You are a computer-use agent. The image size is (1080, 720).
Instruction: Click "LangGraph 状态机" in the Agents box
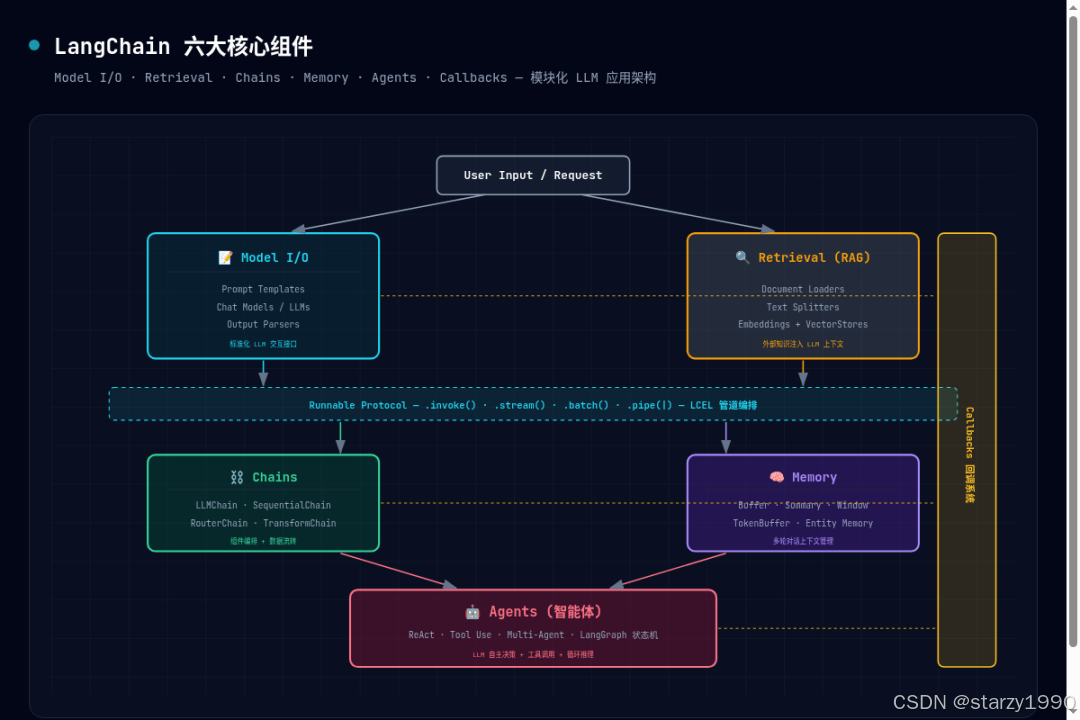tap(619, 635)
